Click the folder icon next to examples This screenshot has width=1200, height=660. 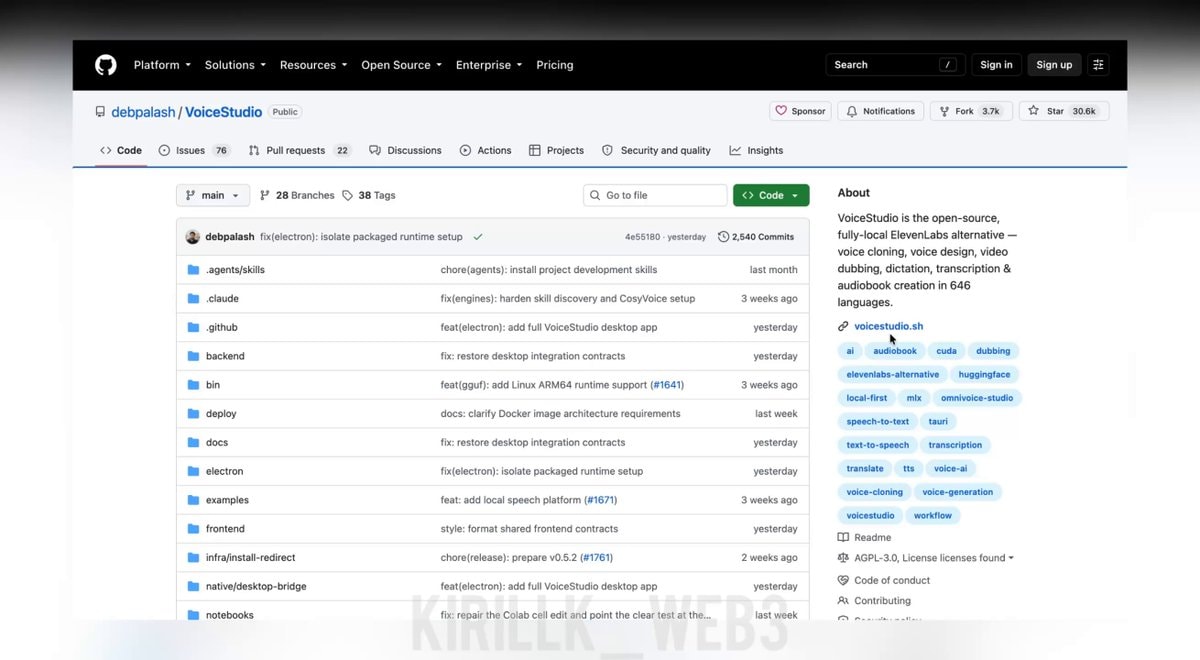(193, 500)
